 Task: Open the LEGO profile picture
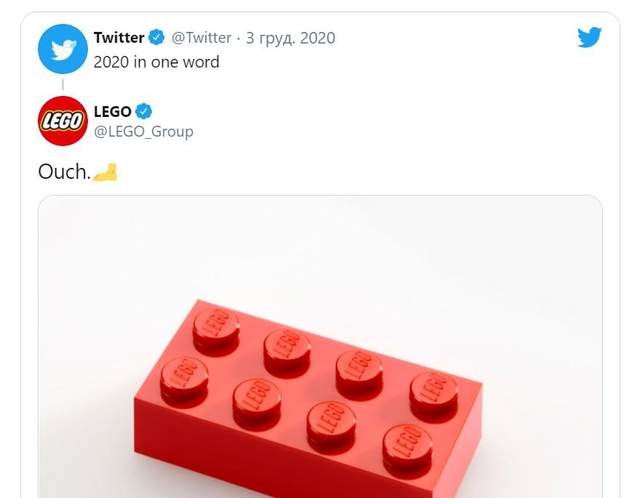62,121
